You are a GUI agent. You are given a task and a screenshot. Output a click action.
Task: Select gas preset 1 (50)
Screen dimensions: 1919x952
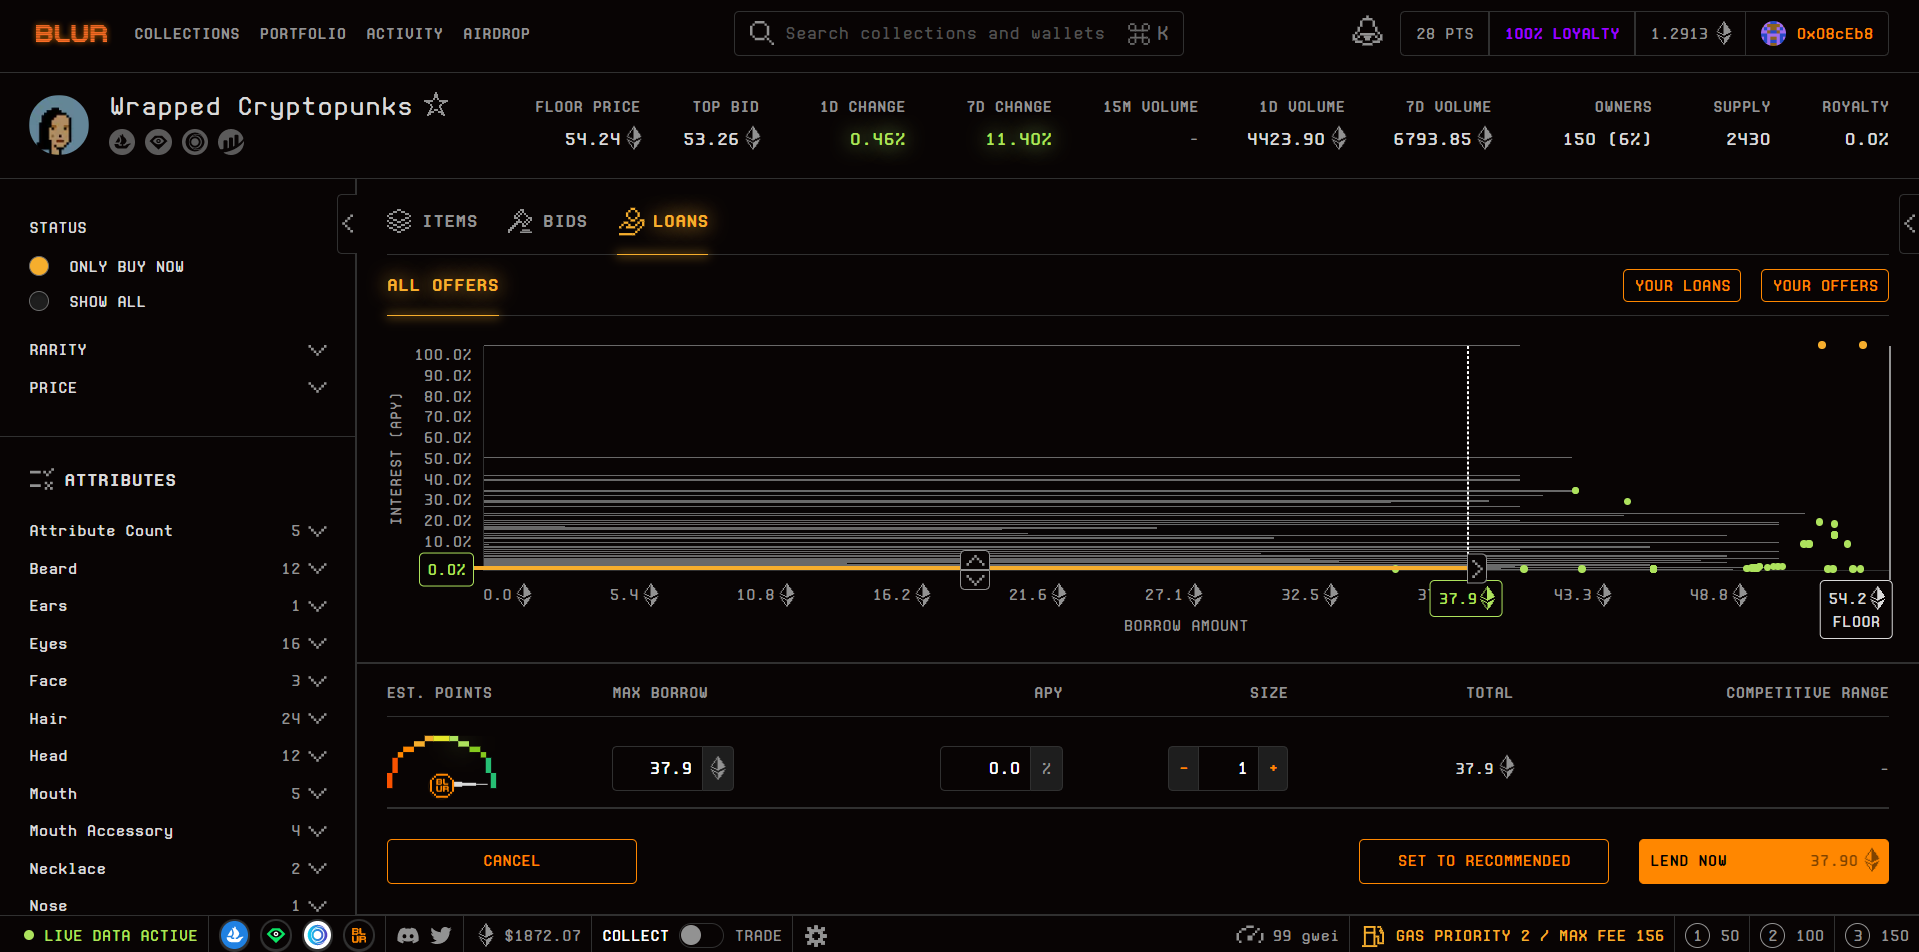point(1713,936)
